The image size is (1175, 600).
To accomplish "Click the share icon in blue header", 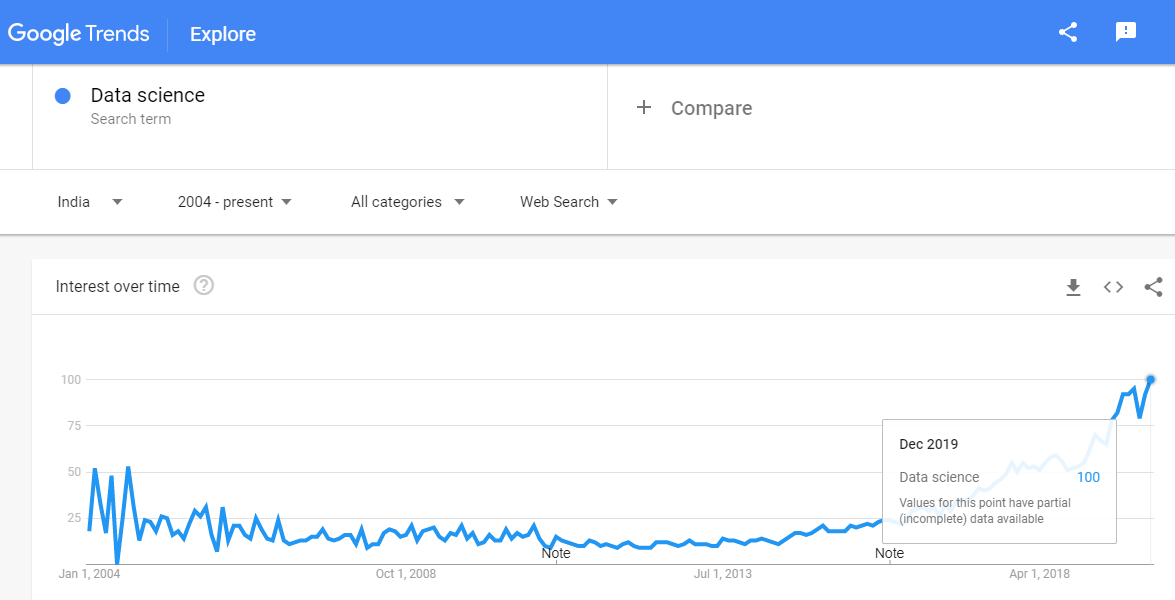I will tap(1068, 32).
